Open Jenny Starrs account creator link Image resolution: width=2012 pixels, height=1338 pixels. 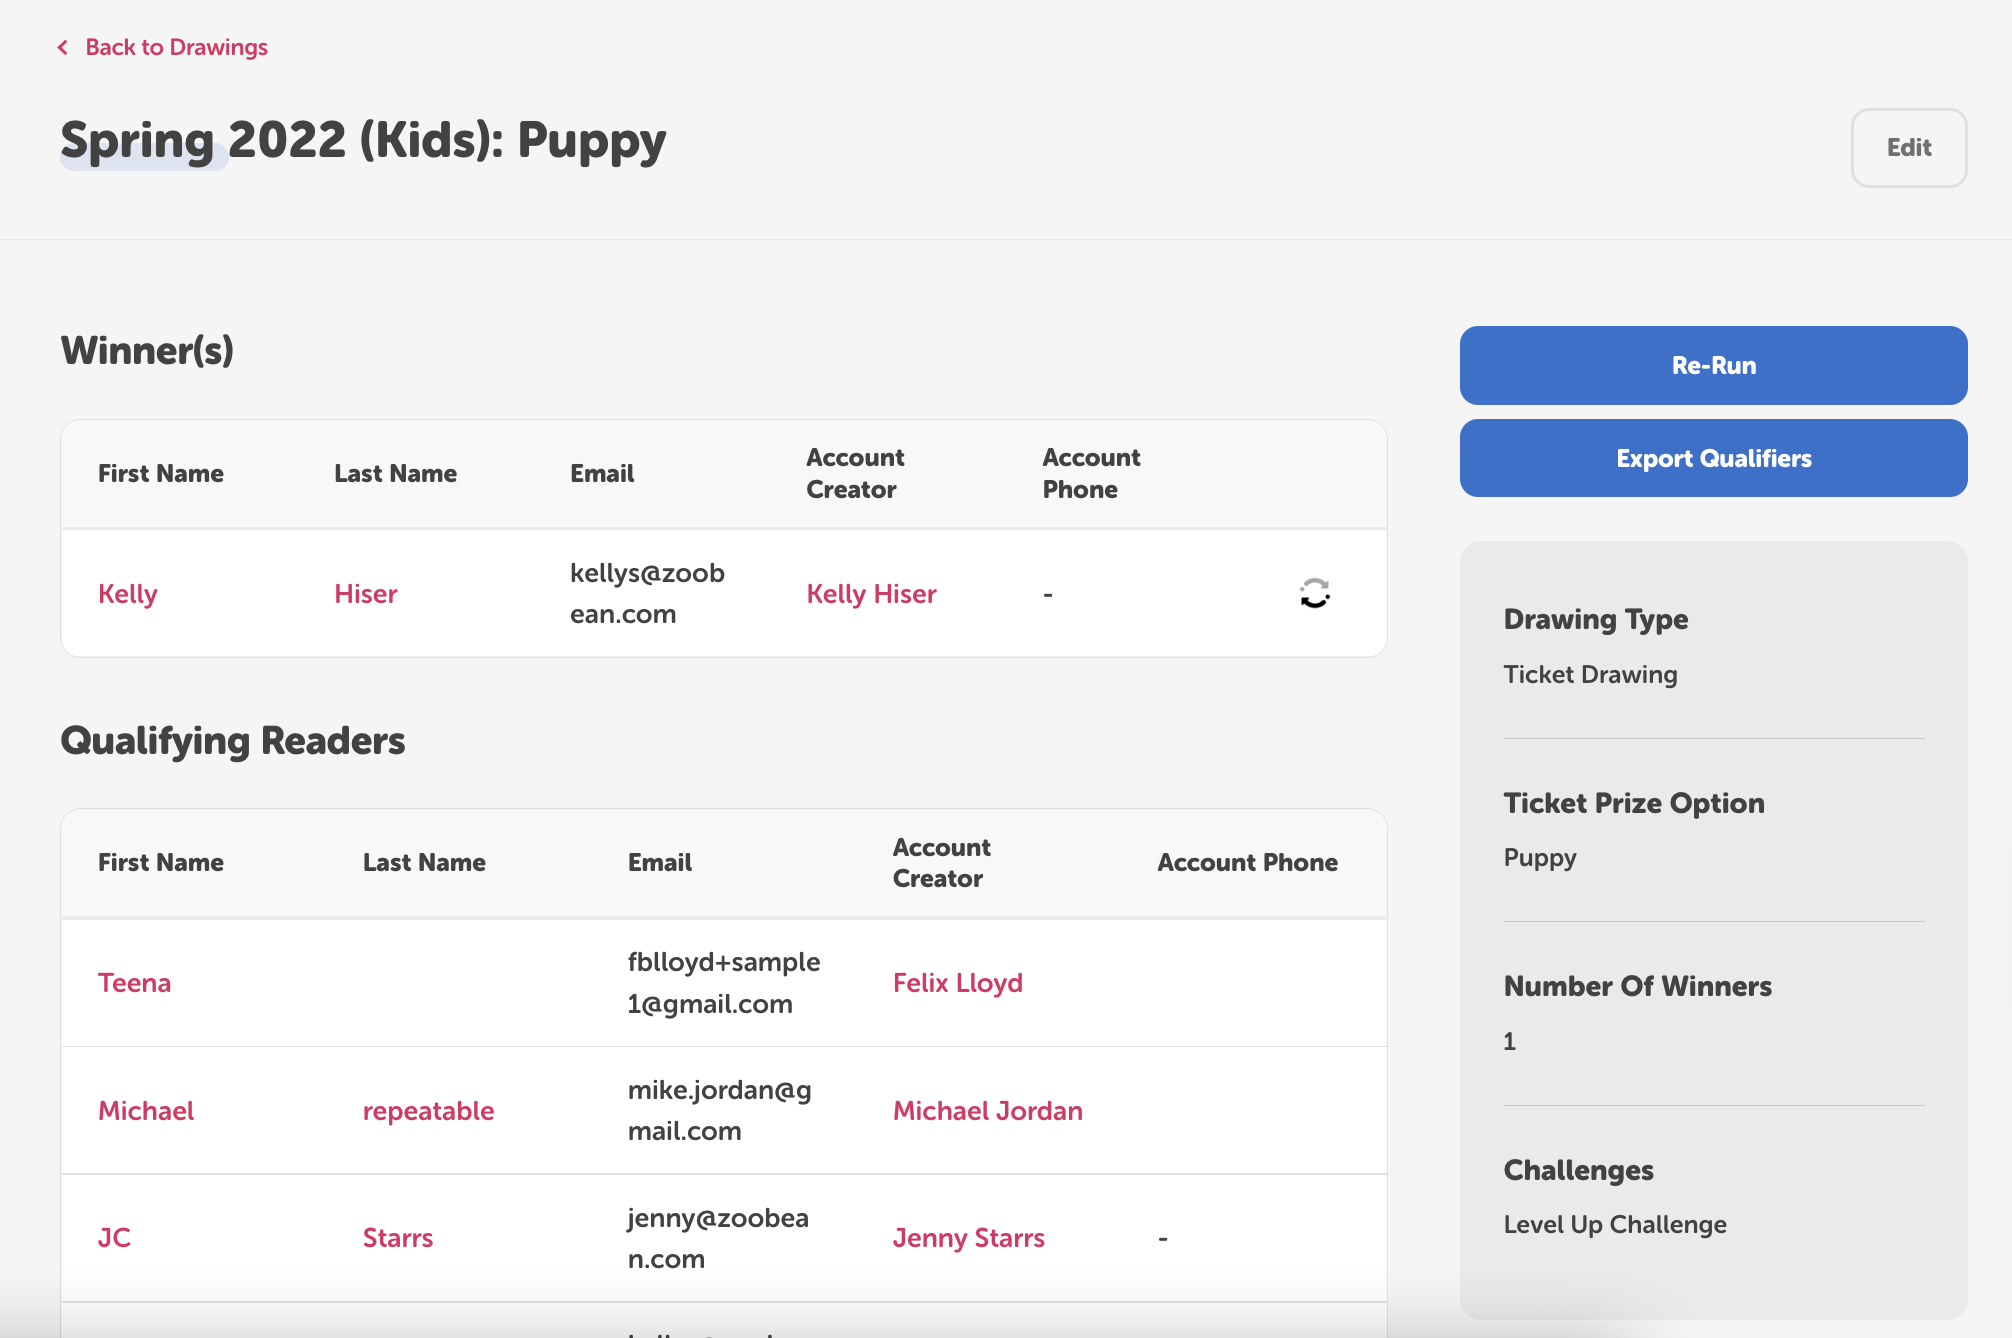[x=968, y=1238]
